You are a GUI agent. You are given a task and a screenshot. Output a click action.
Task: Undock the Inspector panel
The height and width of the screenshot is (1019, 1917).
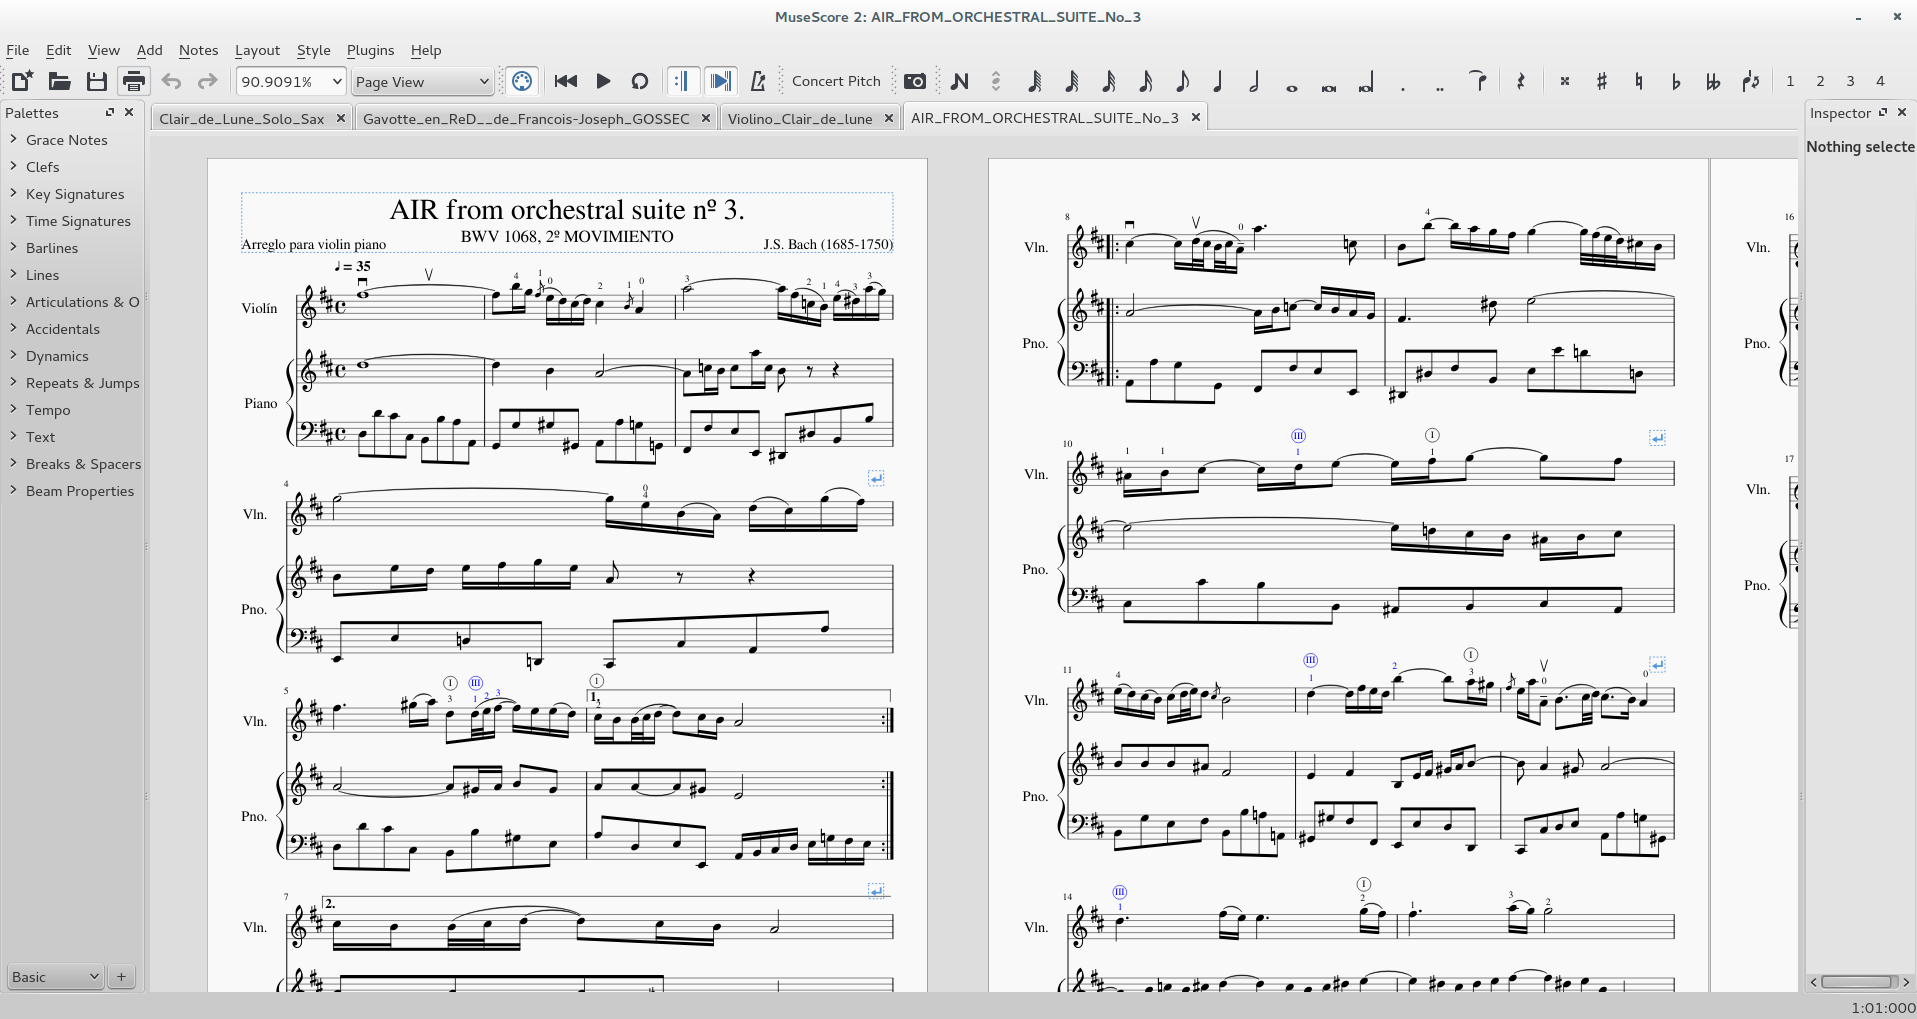pos(1883,112)
